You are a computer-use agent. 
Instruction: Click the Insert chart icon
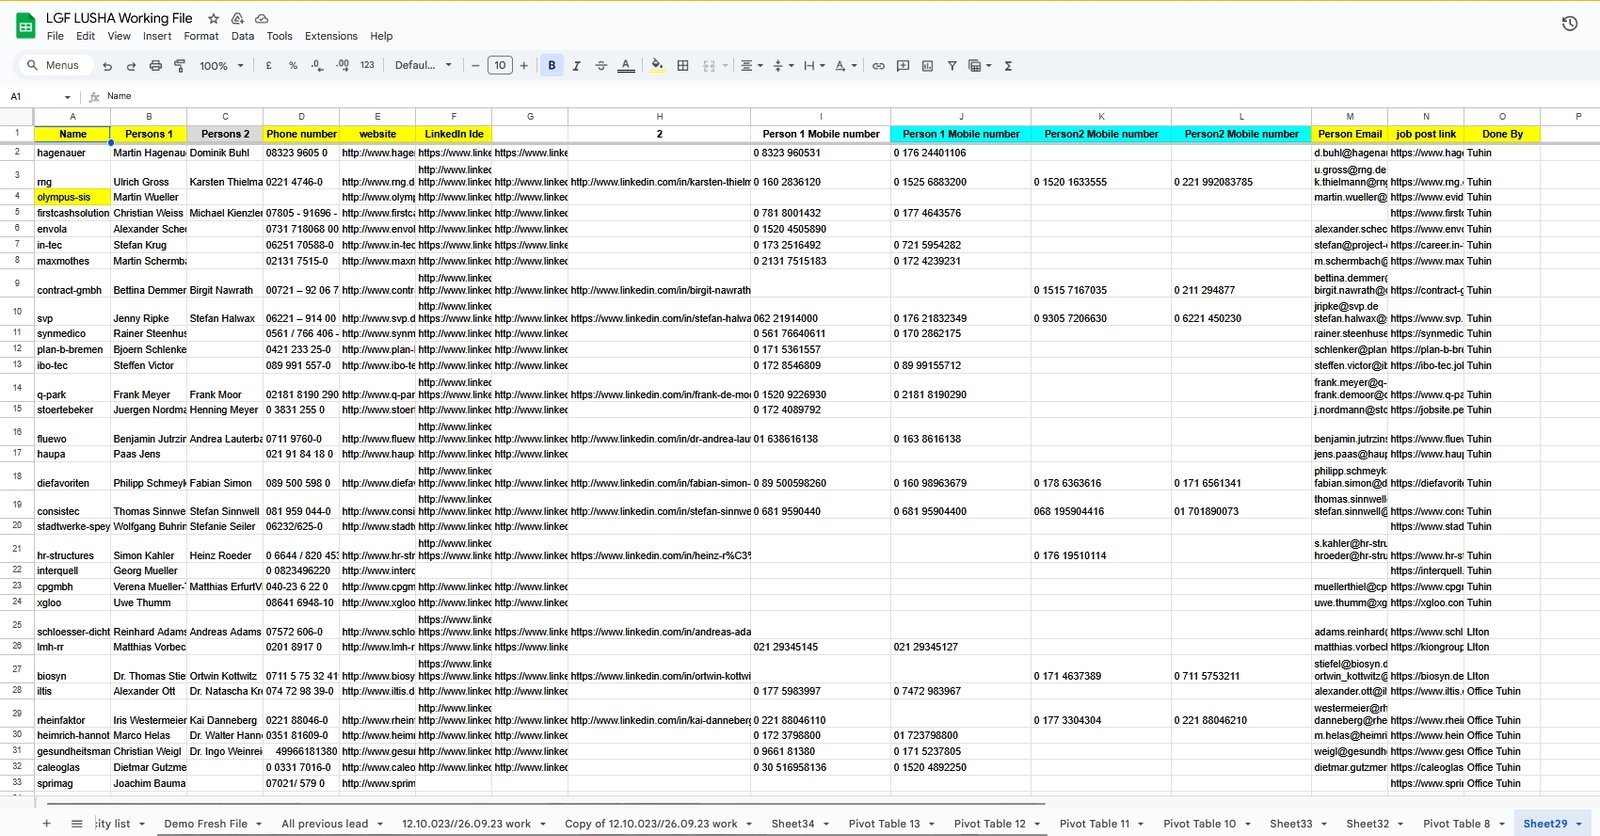927,66
